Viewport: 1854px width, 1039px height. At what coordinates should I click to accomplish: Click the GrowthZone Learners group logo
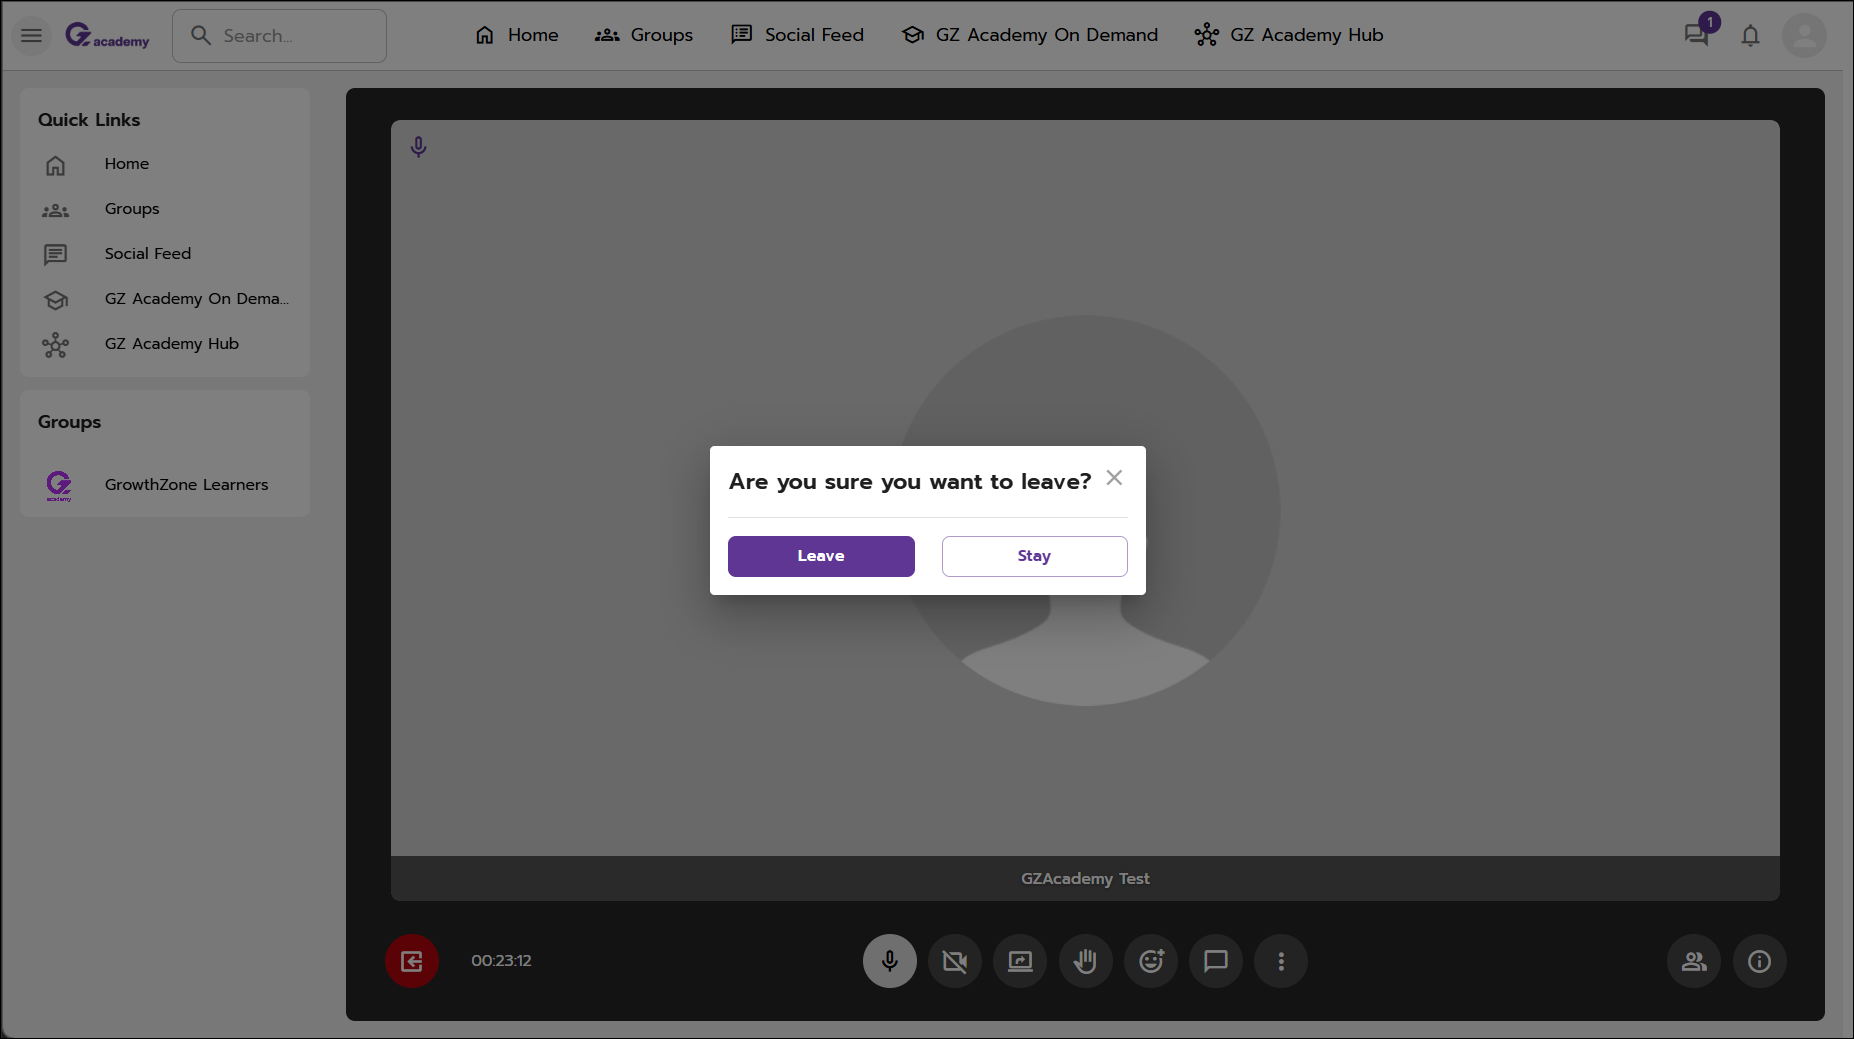[x=59, y=486]
